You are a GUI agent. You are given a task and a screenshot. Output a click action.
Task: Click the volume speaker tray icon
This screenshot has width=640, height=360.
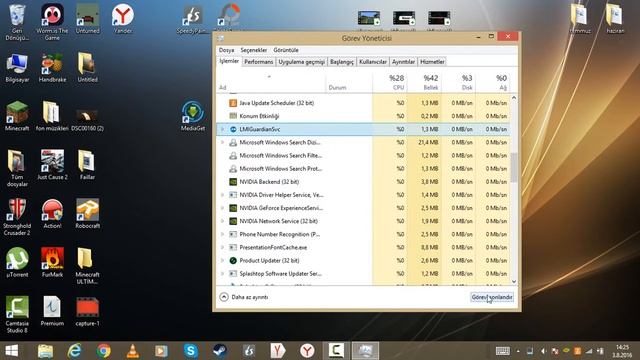pos(543,351)
